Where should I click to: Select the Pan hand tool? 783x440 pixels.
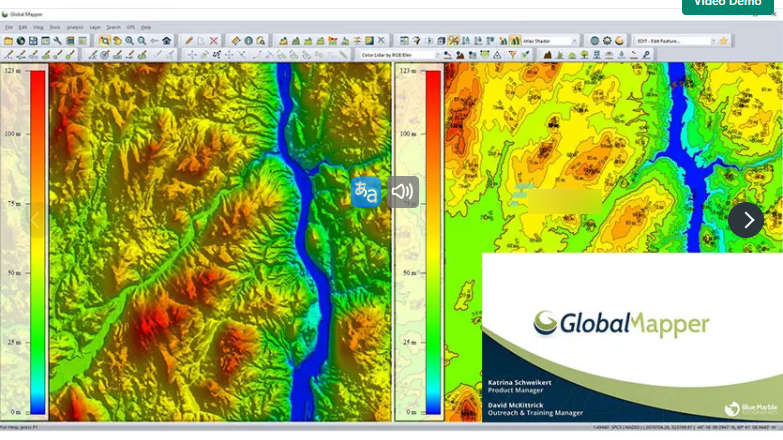click(117, 41)
